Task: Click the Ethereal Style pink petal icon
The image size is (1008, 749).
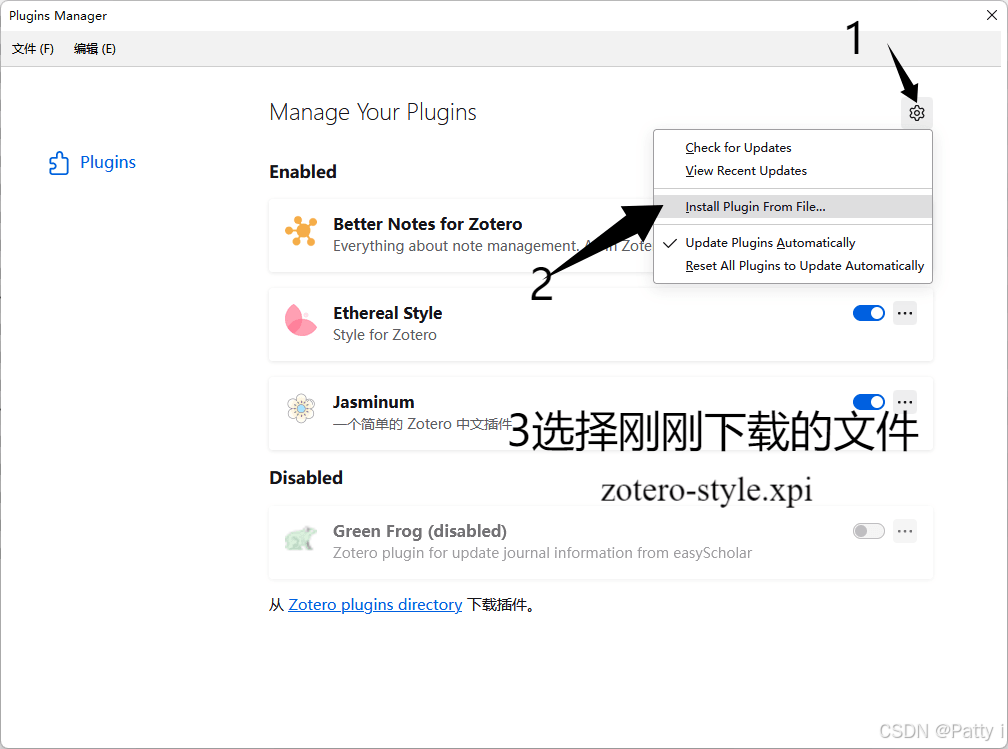Action: [301, 320]
